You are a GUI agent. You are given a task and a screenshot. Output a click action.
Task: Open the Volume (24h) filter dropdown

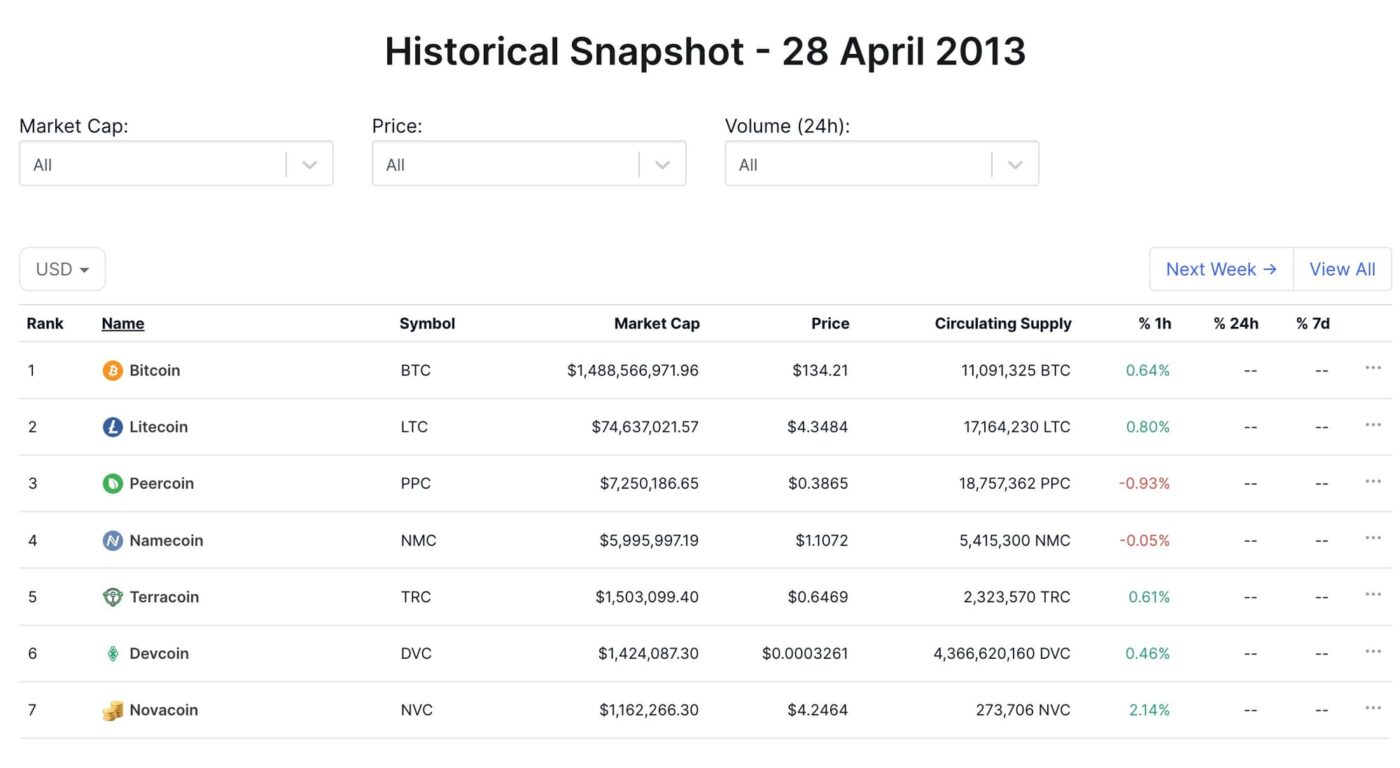[x=882, y=163]
